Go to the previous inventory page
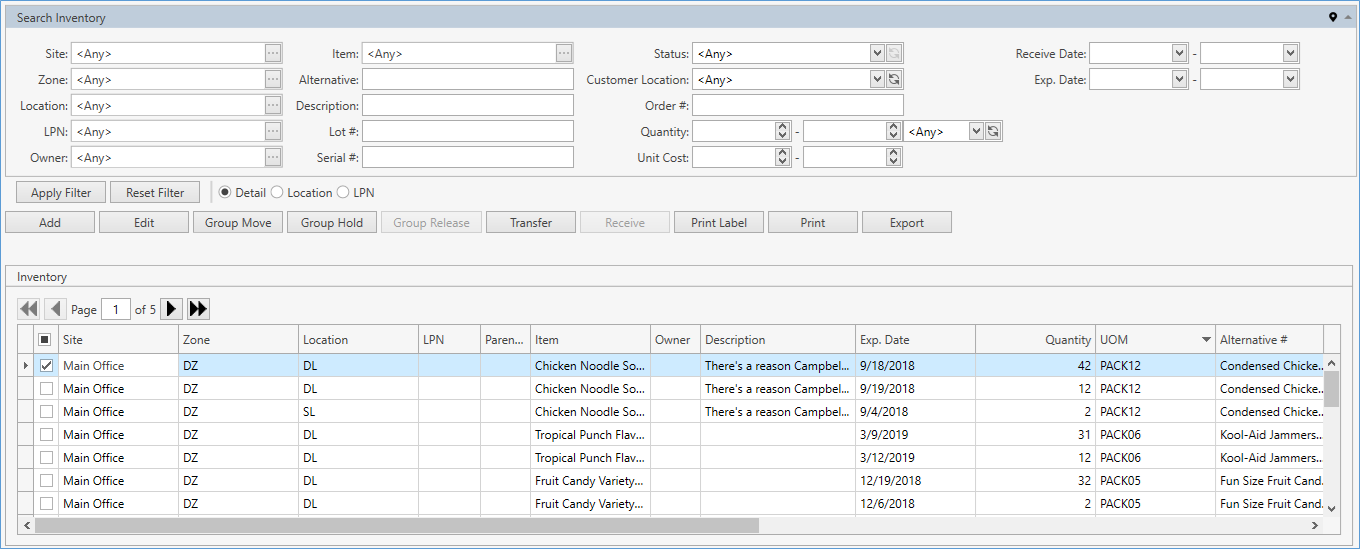The width and height of the screenshot is (1360, 549). point(55,309)
